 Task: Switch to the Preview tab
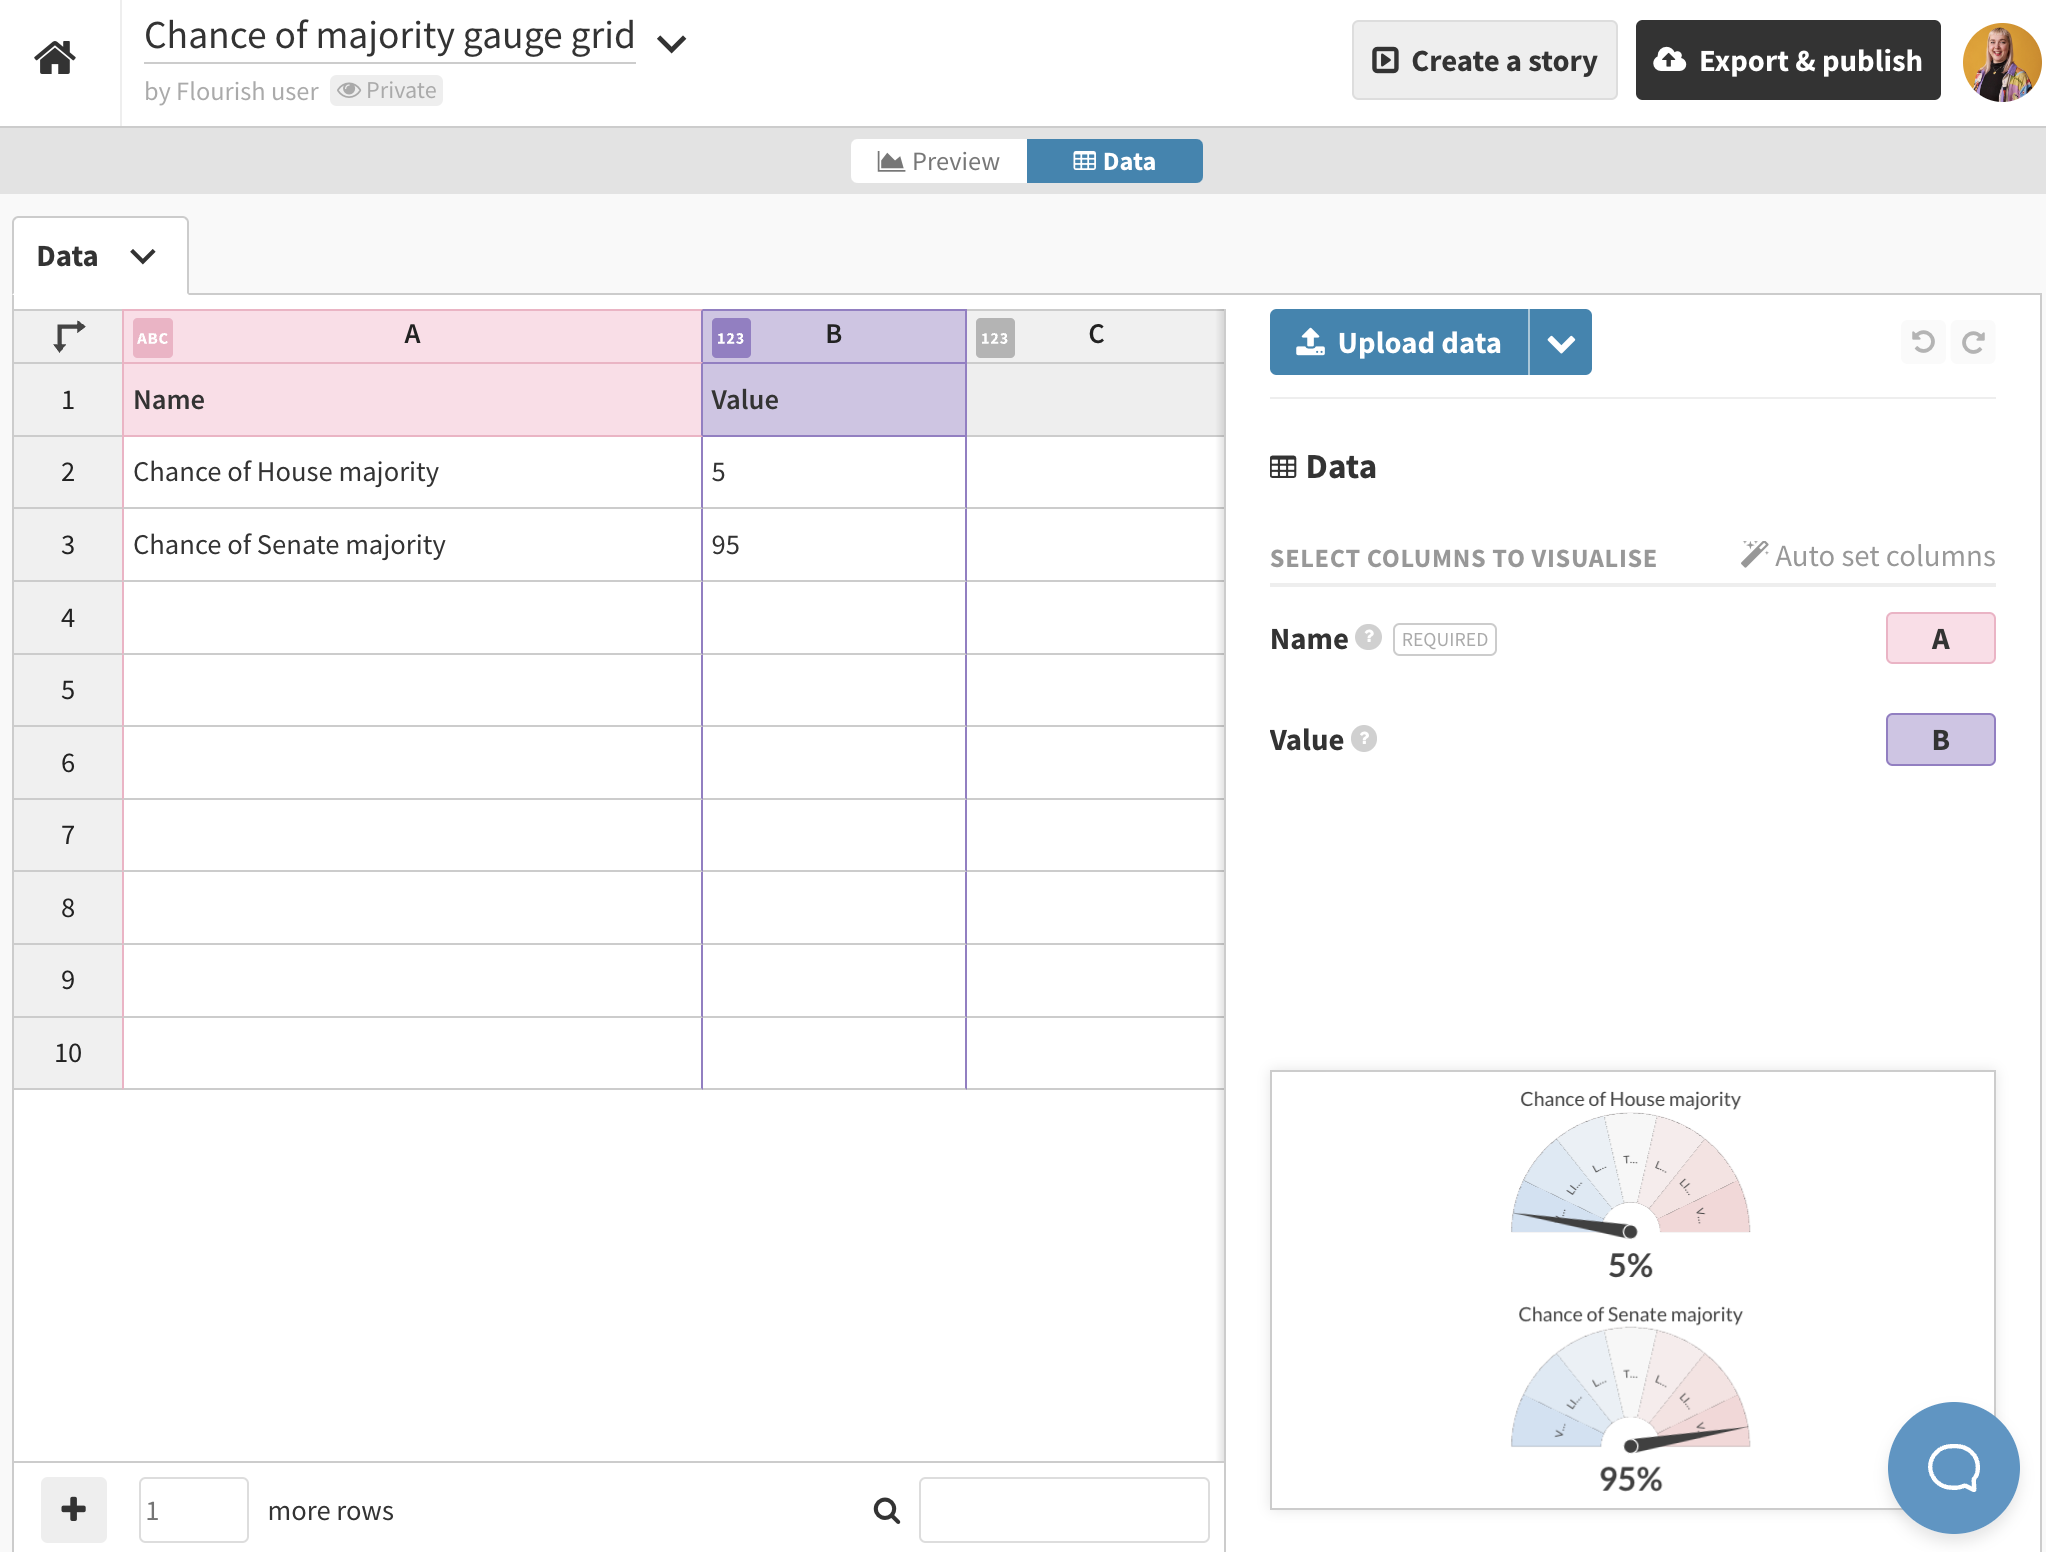coord(938,161)
